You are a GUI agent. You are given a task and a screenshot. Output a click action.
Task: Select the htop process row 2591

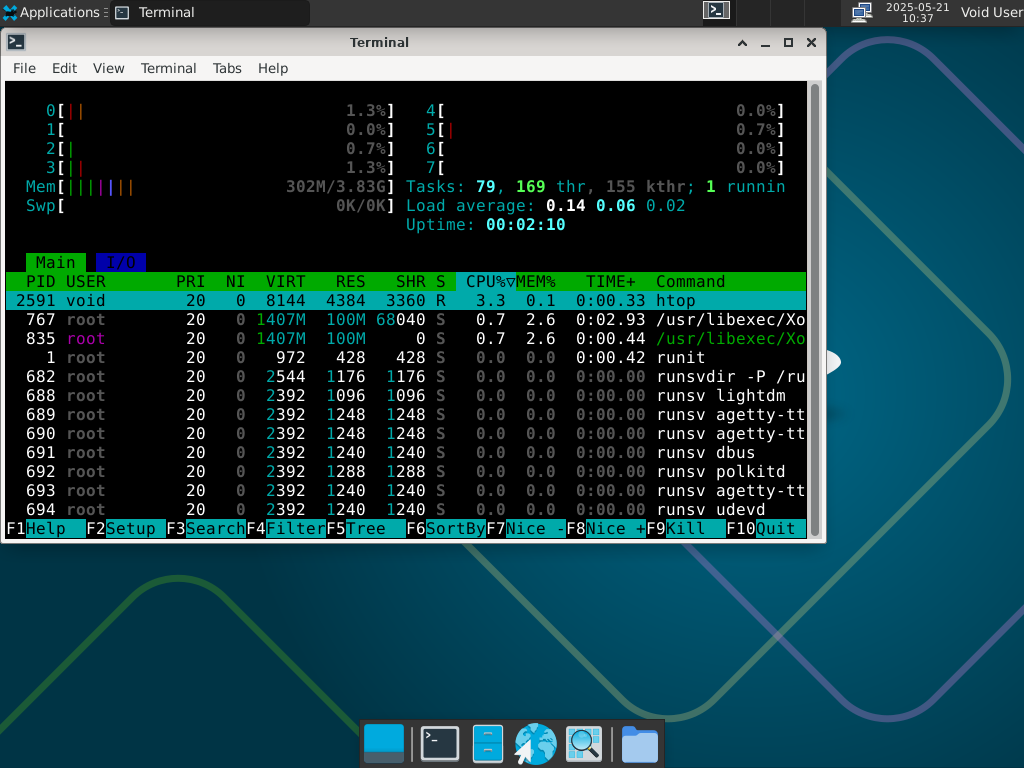tap(406, 300)
